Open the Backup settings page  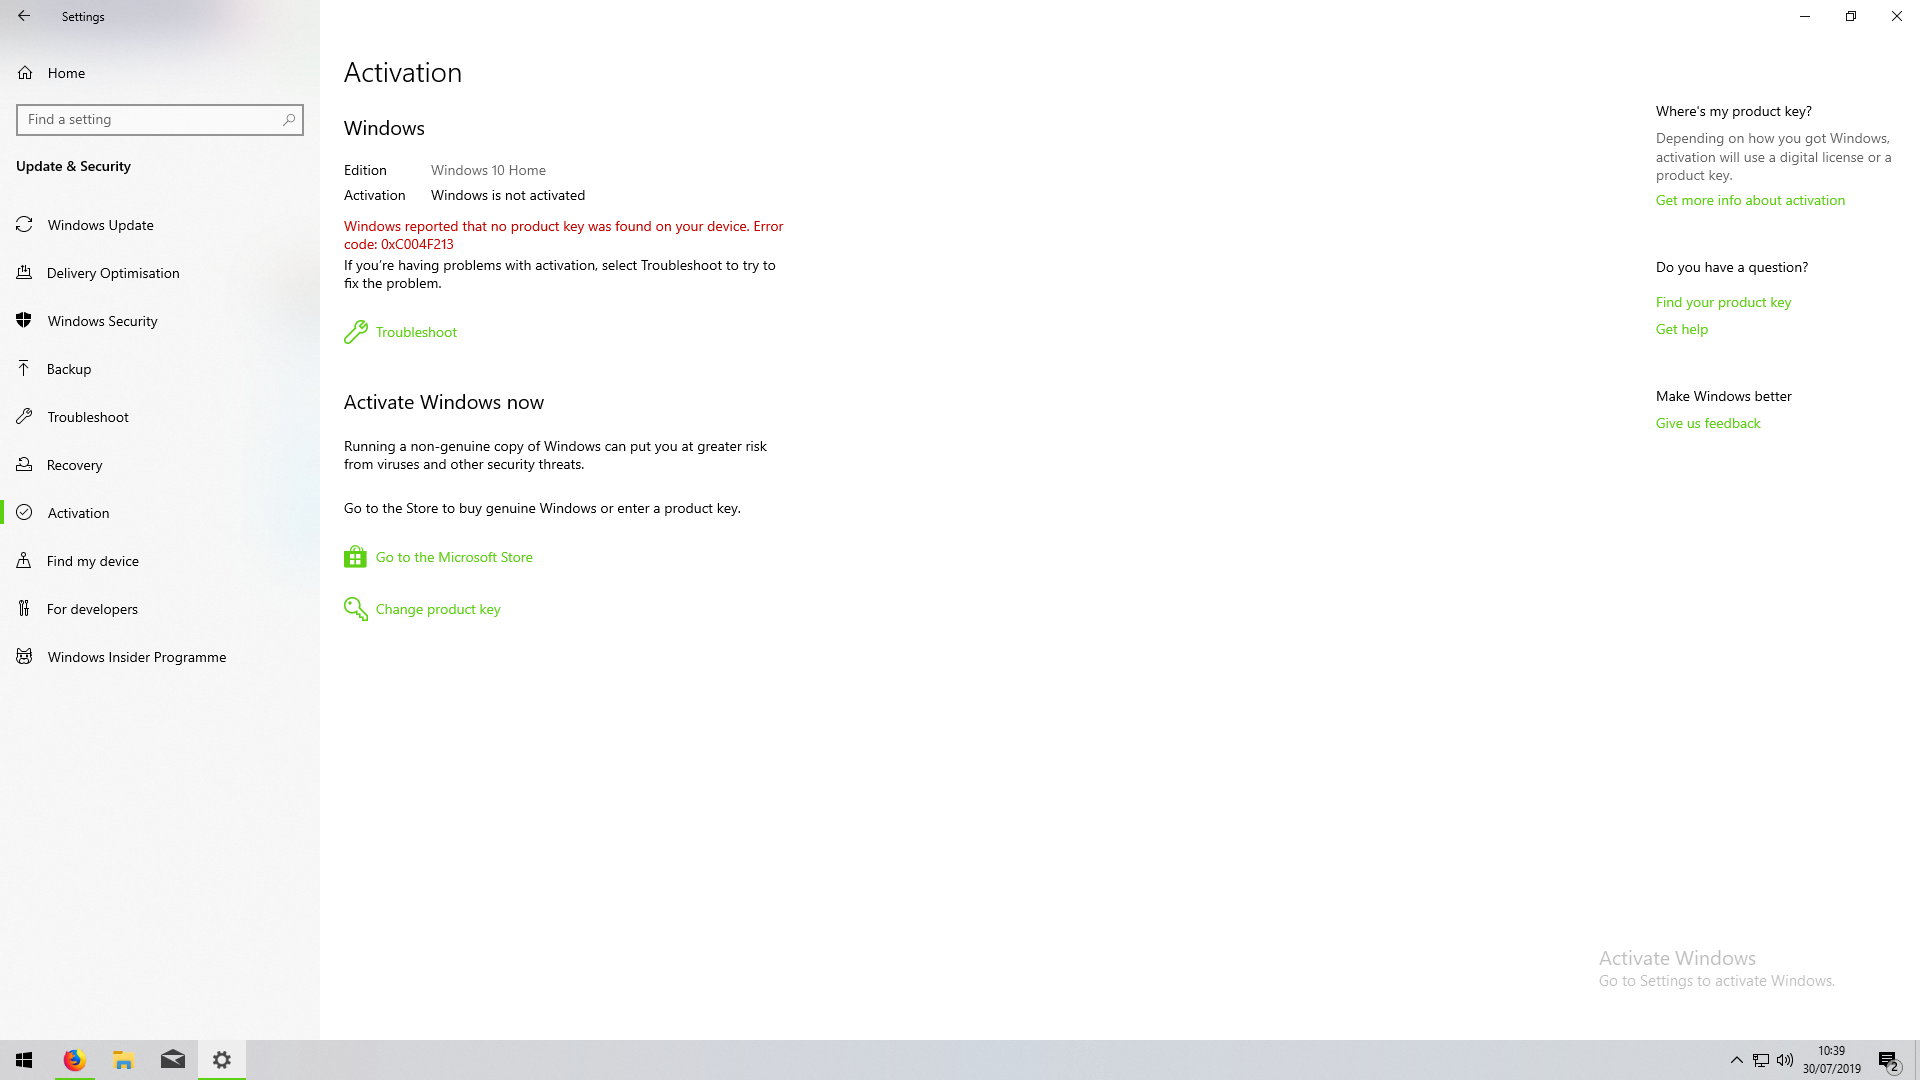pos(160,369)
